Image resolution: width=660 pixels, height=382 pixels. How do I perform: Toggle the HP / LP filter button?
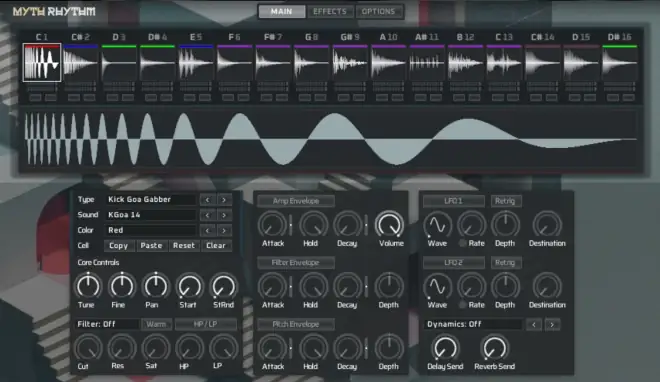(205, 324)
